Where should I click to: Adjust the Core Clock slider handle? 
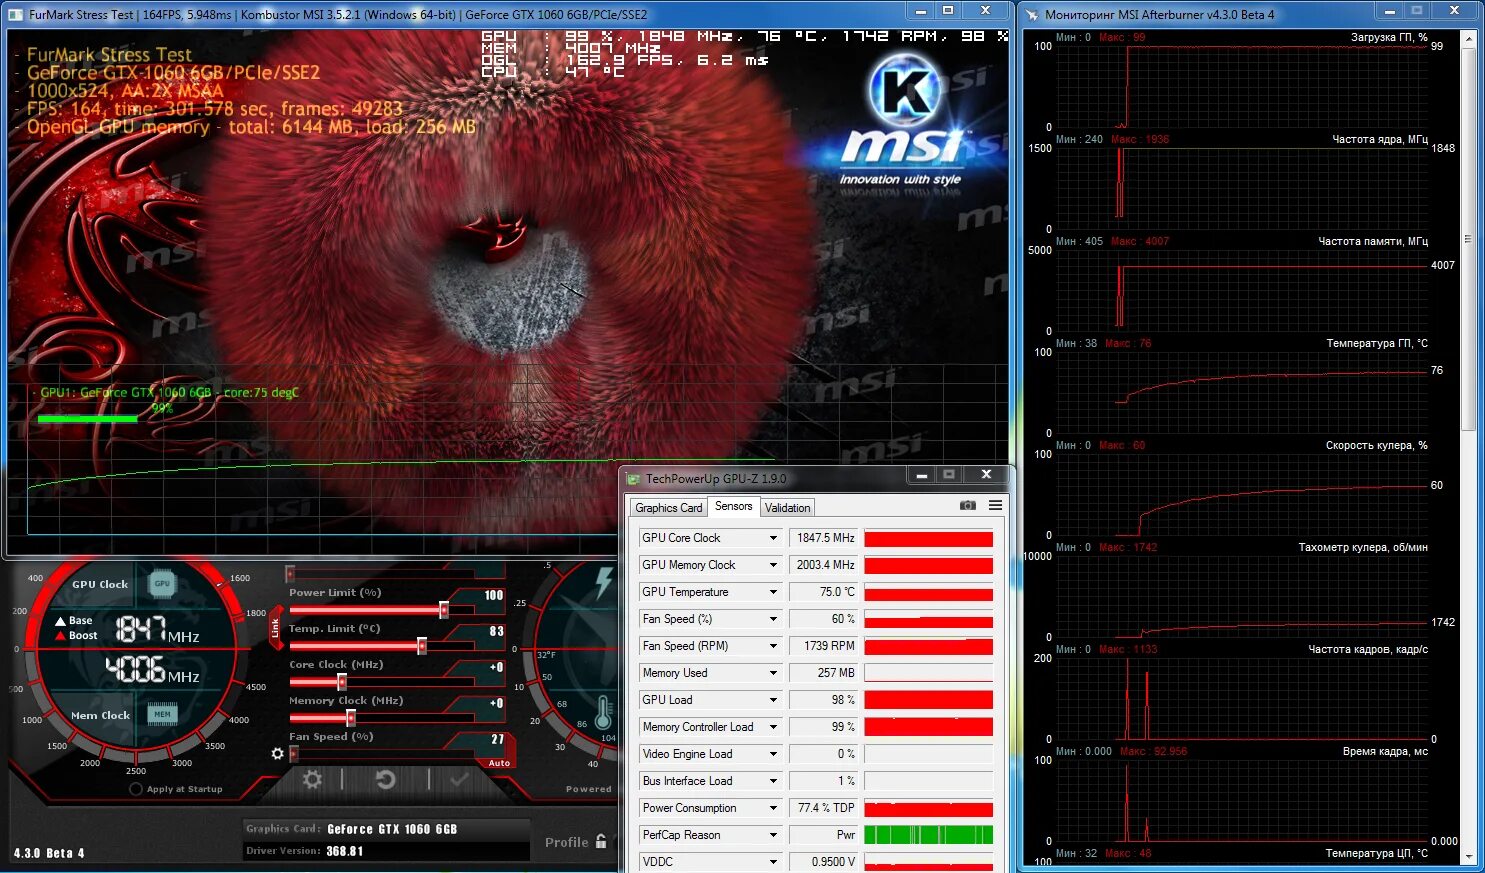342,682
